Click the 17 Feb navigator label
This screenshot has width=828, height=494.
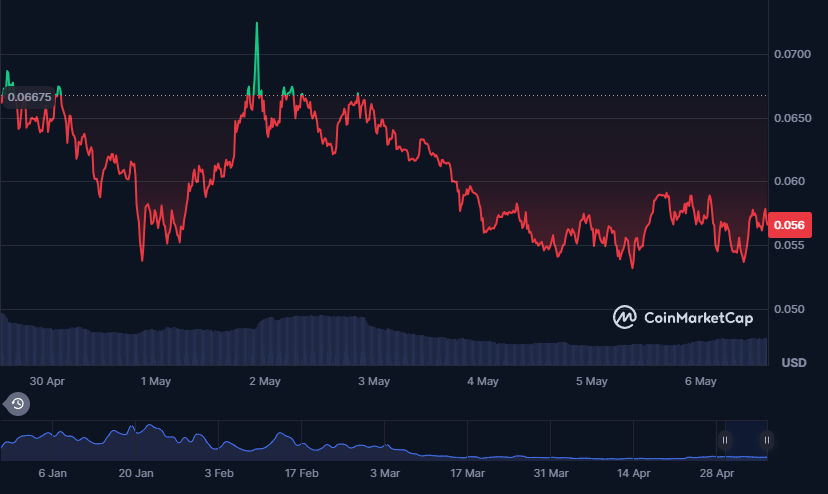pos(302,473)
